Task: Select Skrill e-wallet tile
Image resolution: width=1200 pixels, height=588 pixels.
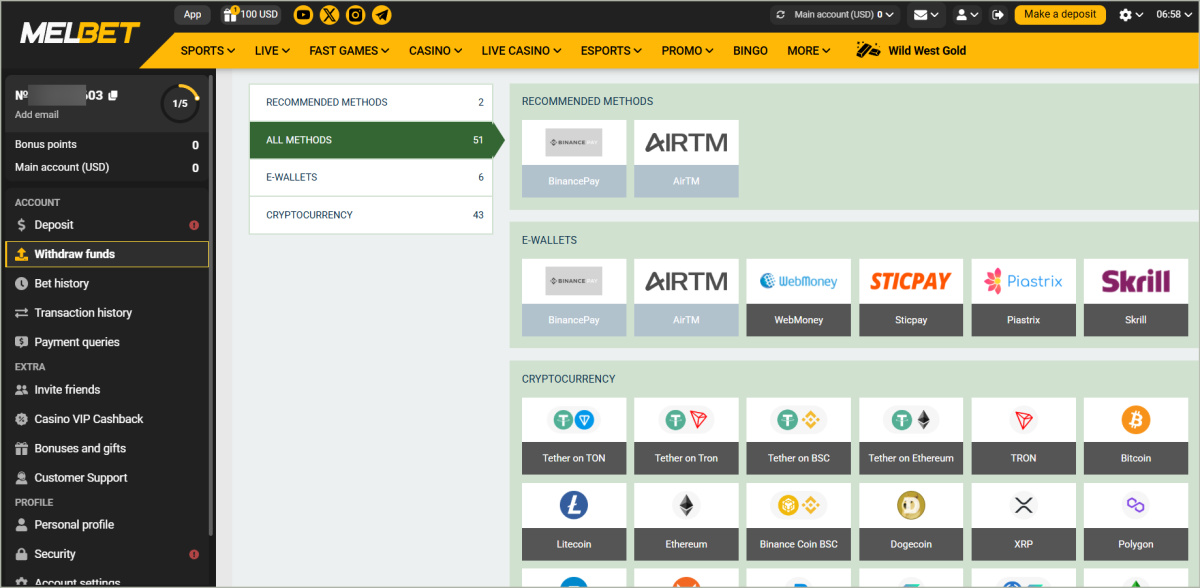Action: pyautogui.click(x=1135, y=297)
